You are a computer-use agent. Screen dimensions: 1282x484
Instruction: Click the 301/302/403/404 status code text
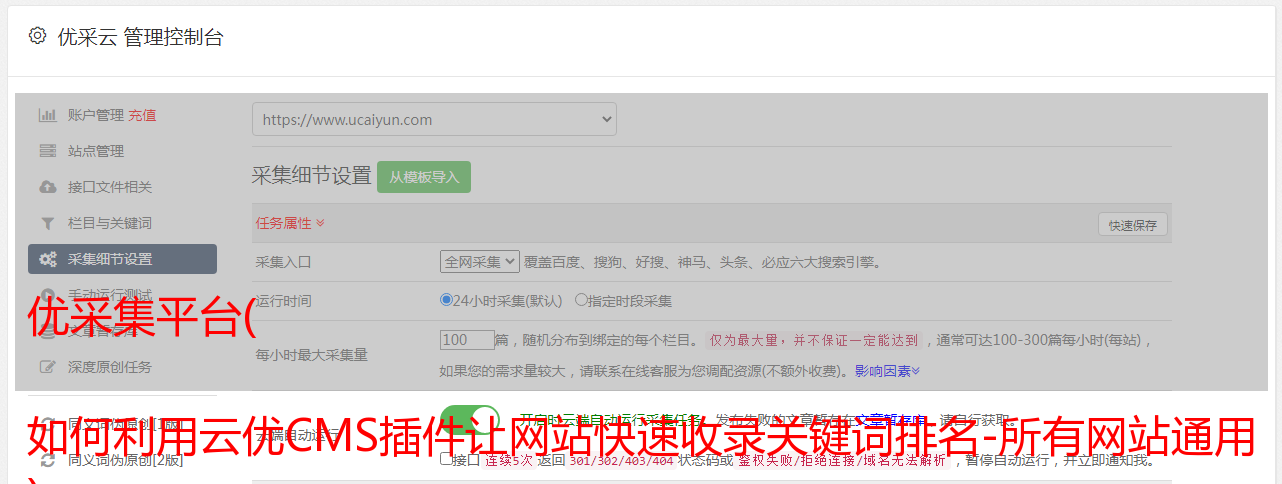click(x=621, y=461)
